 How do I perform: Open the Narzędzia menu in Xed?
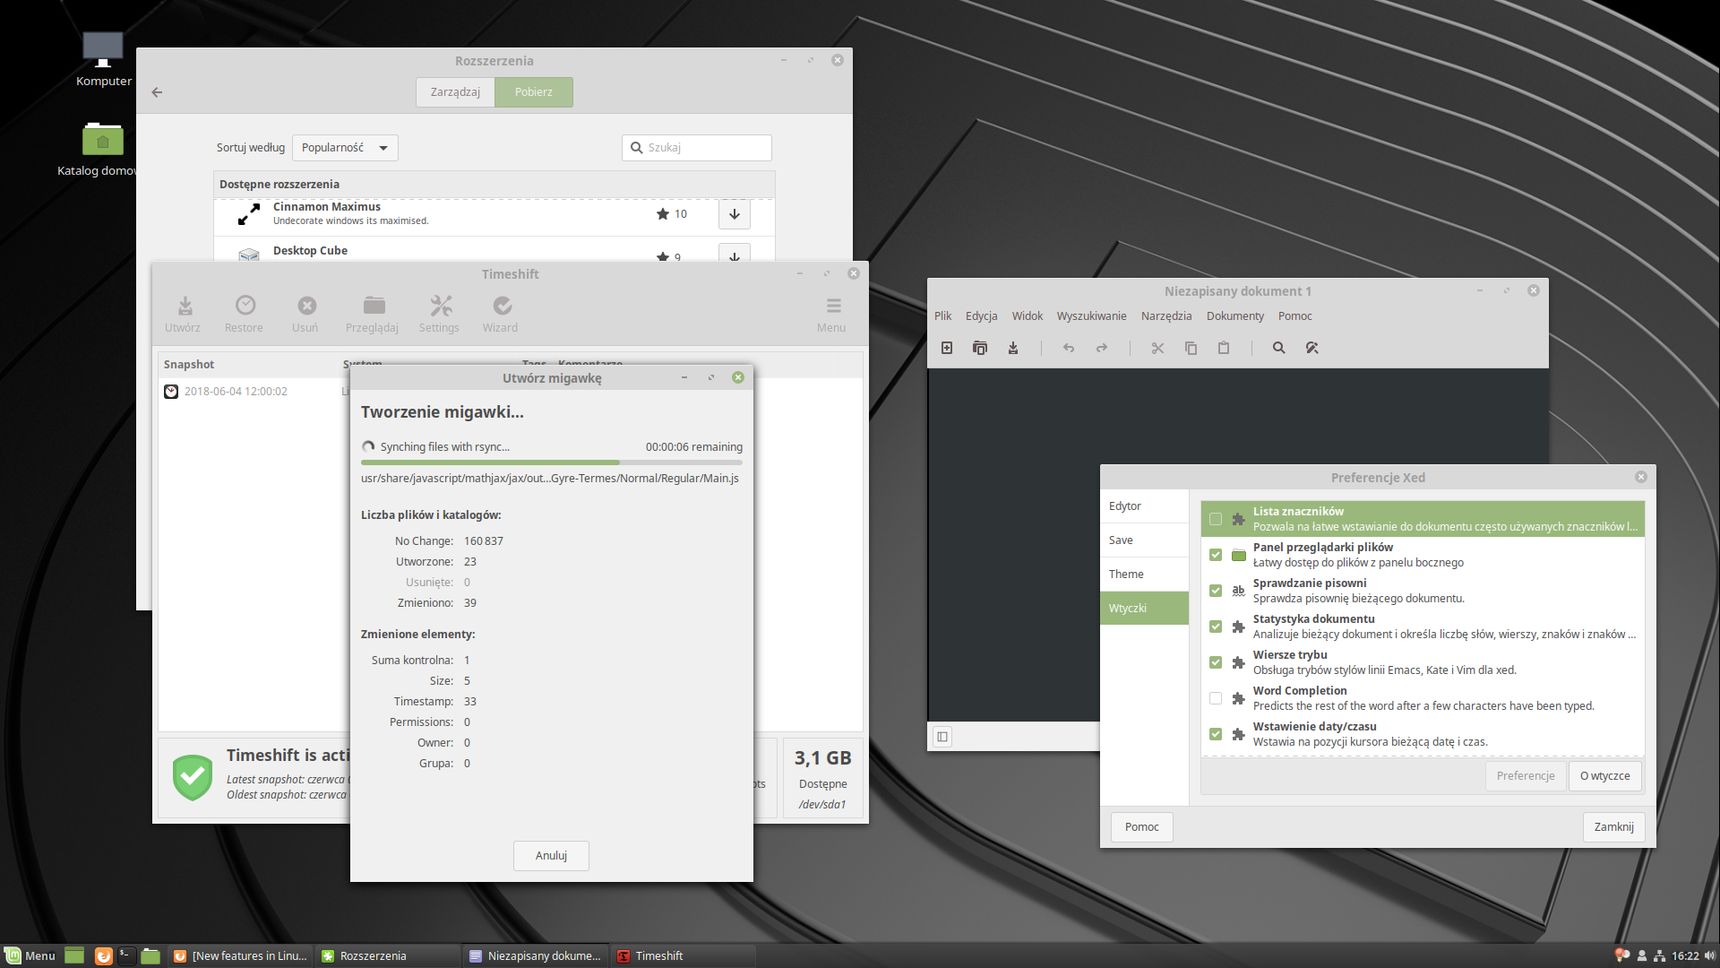1166,316
